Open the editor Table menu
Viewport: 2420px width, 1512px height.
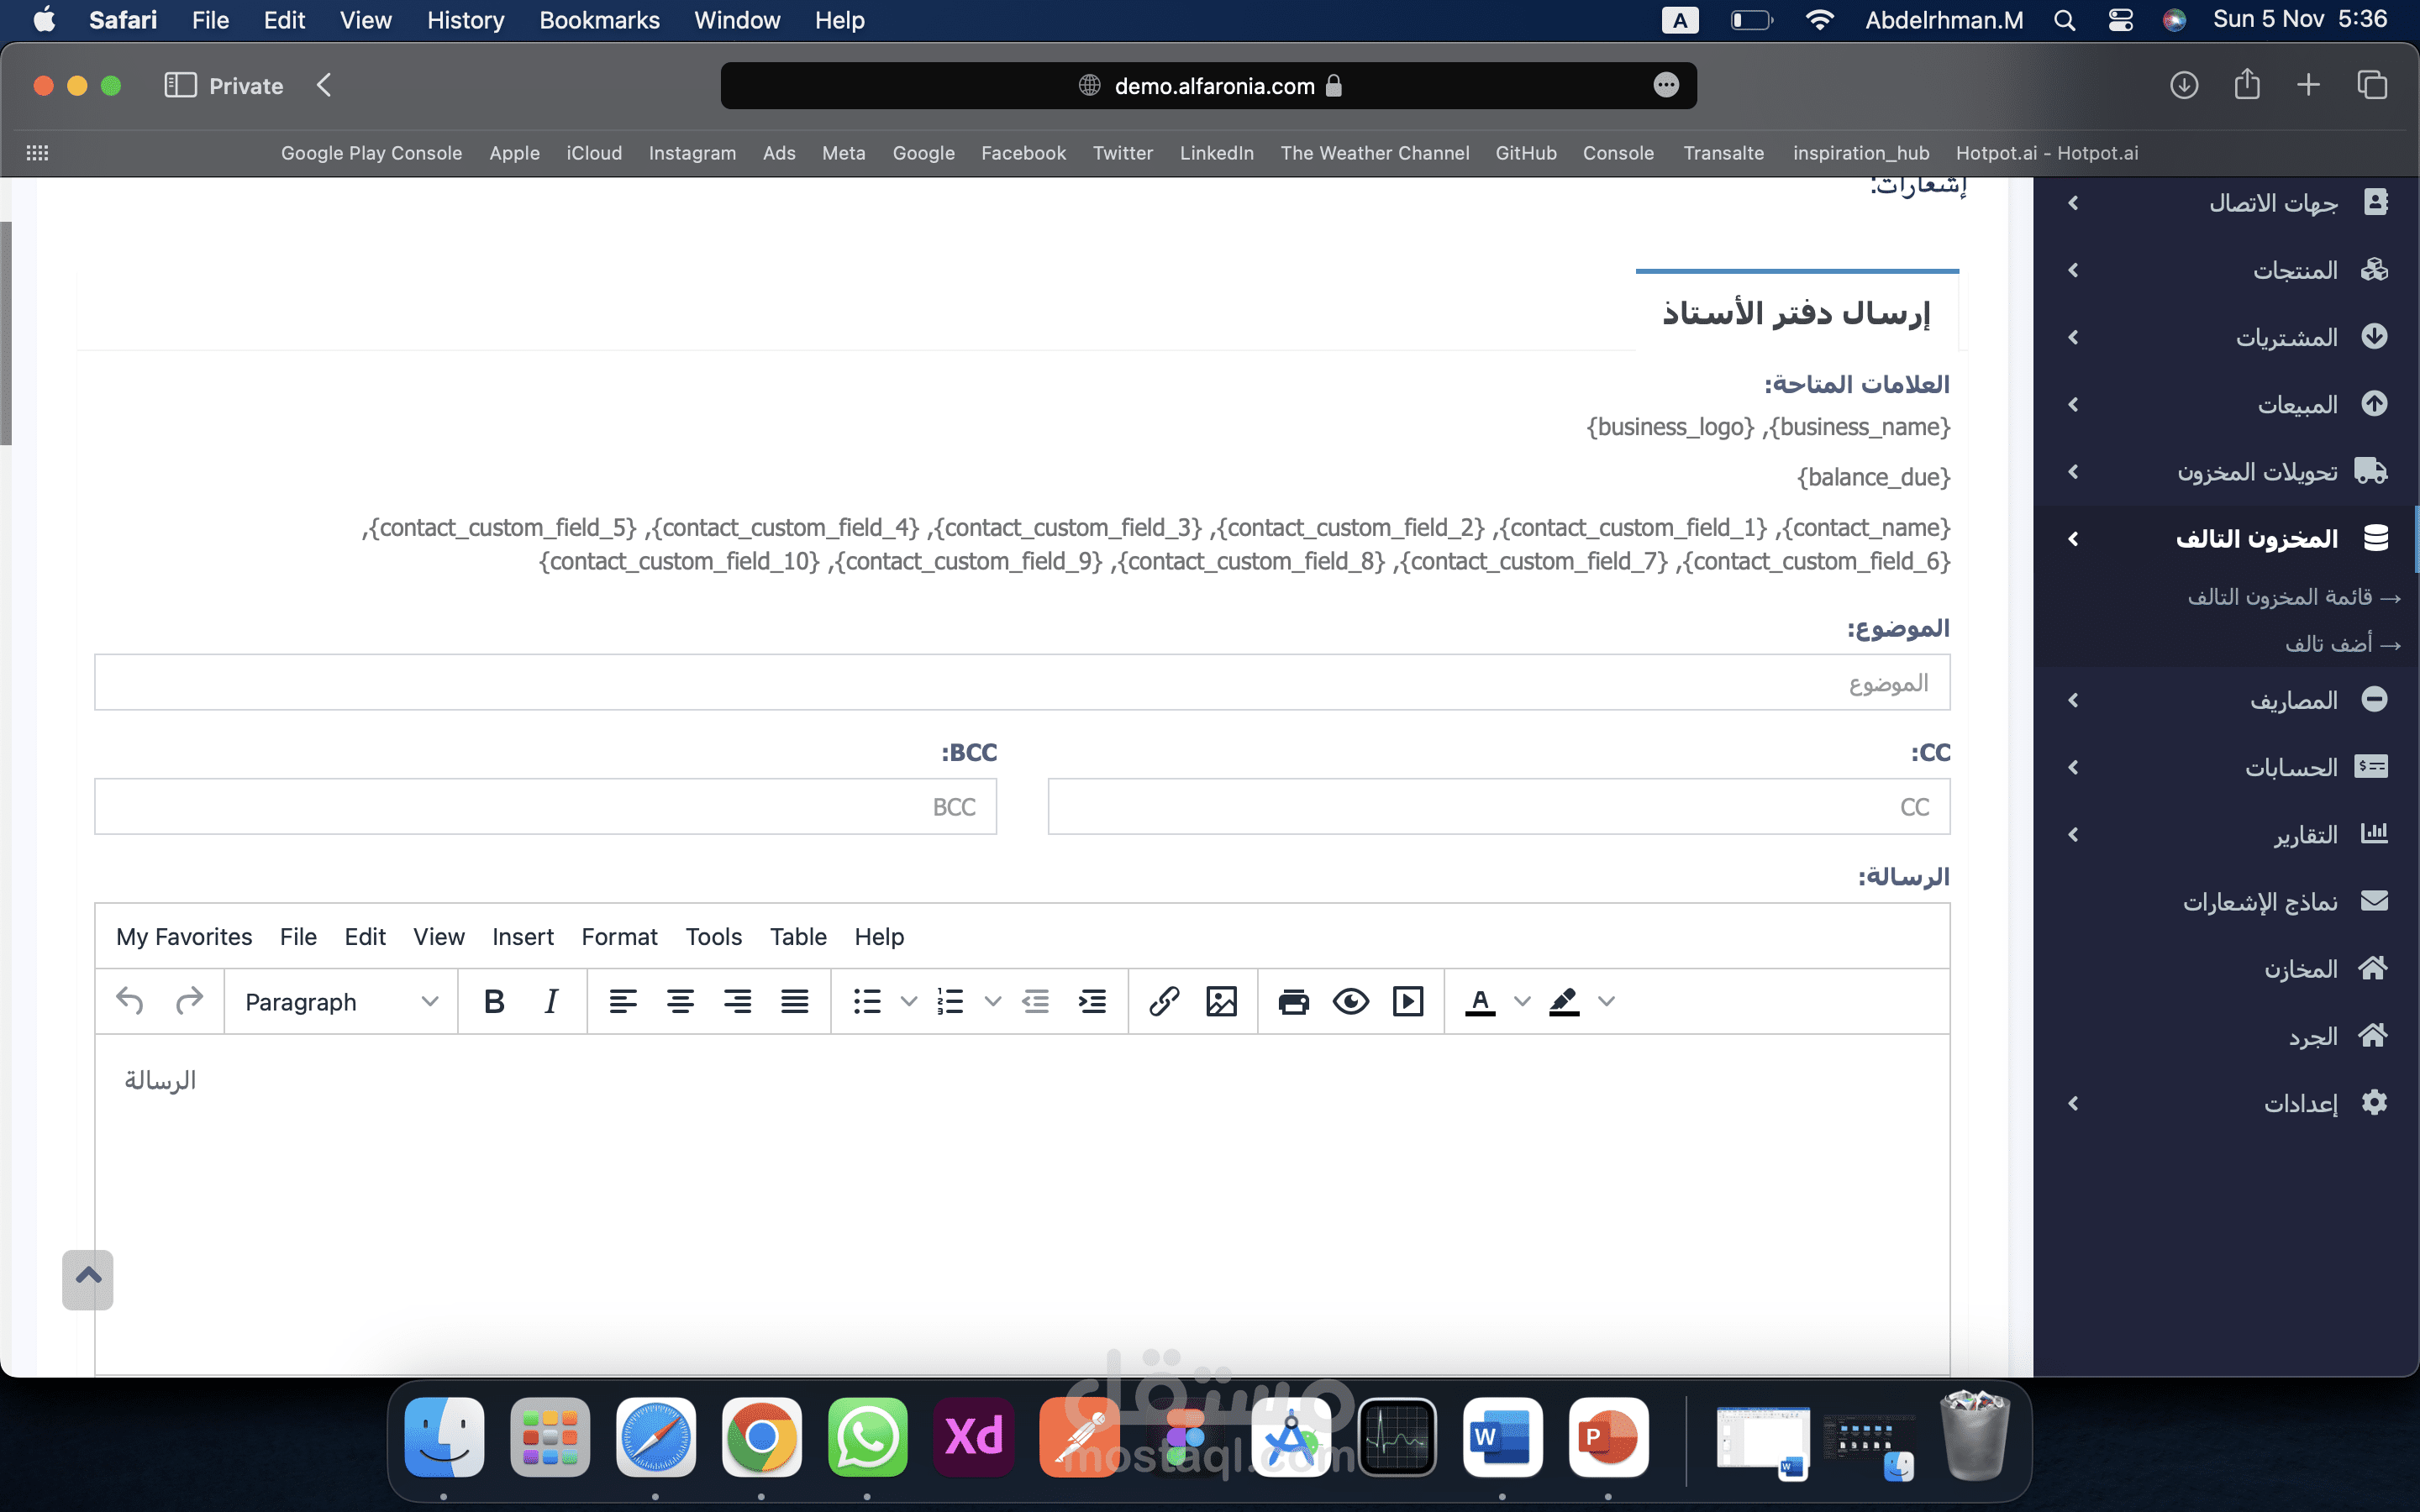tap(798, 937)
